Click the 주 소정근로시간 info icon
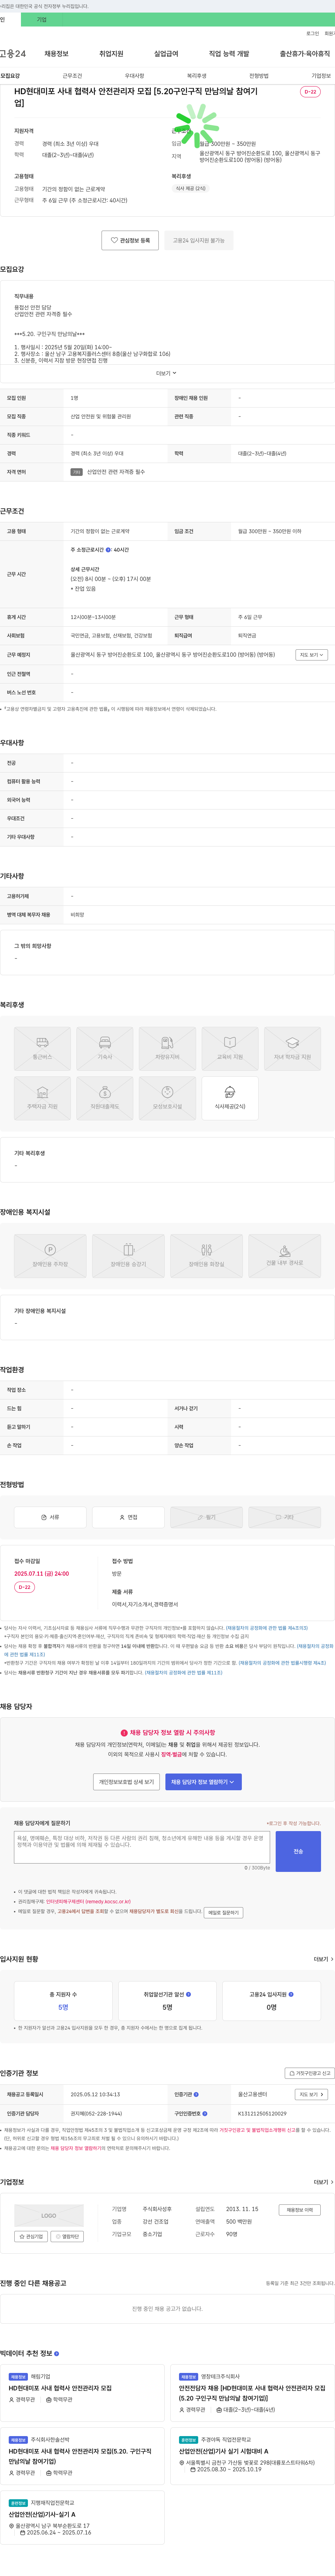 pyautogui.click(x=108, y=550)
